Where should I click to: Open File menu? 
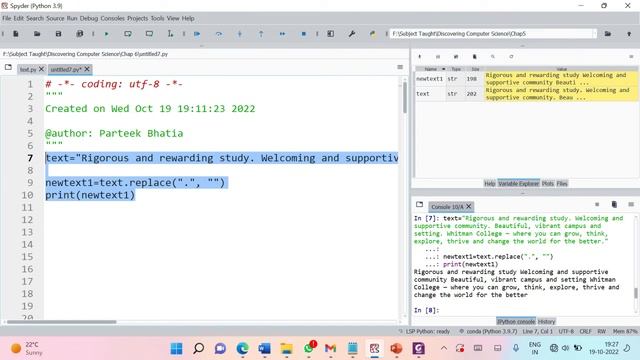(7, 18)
